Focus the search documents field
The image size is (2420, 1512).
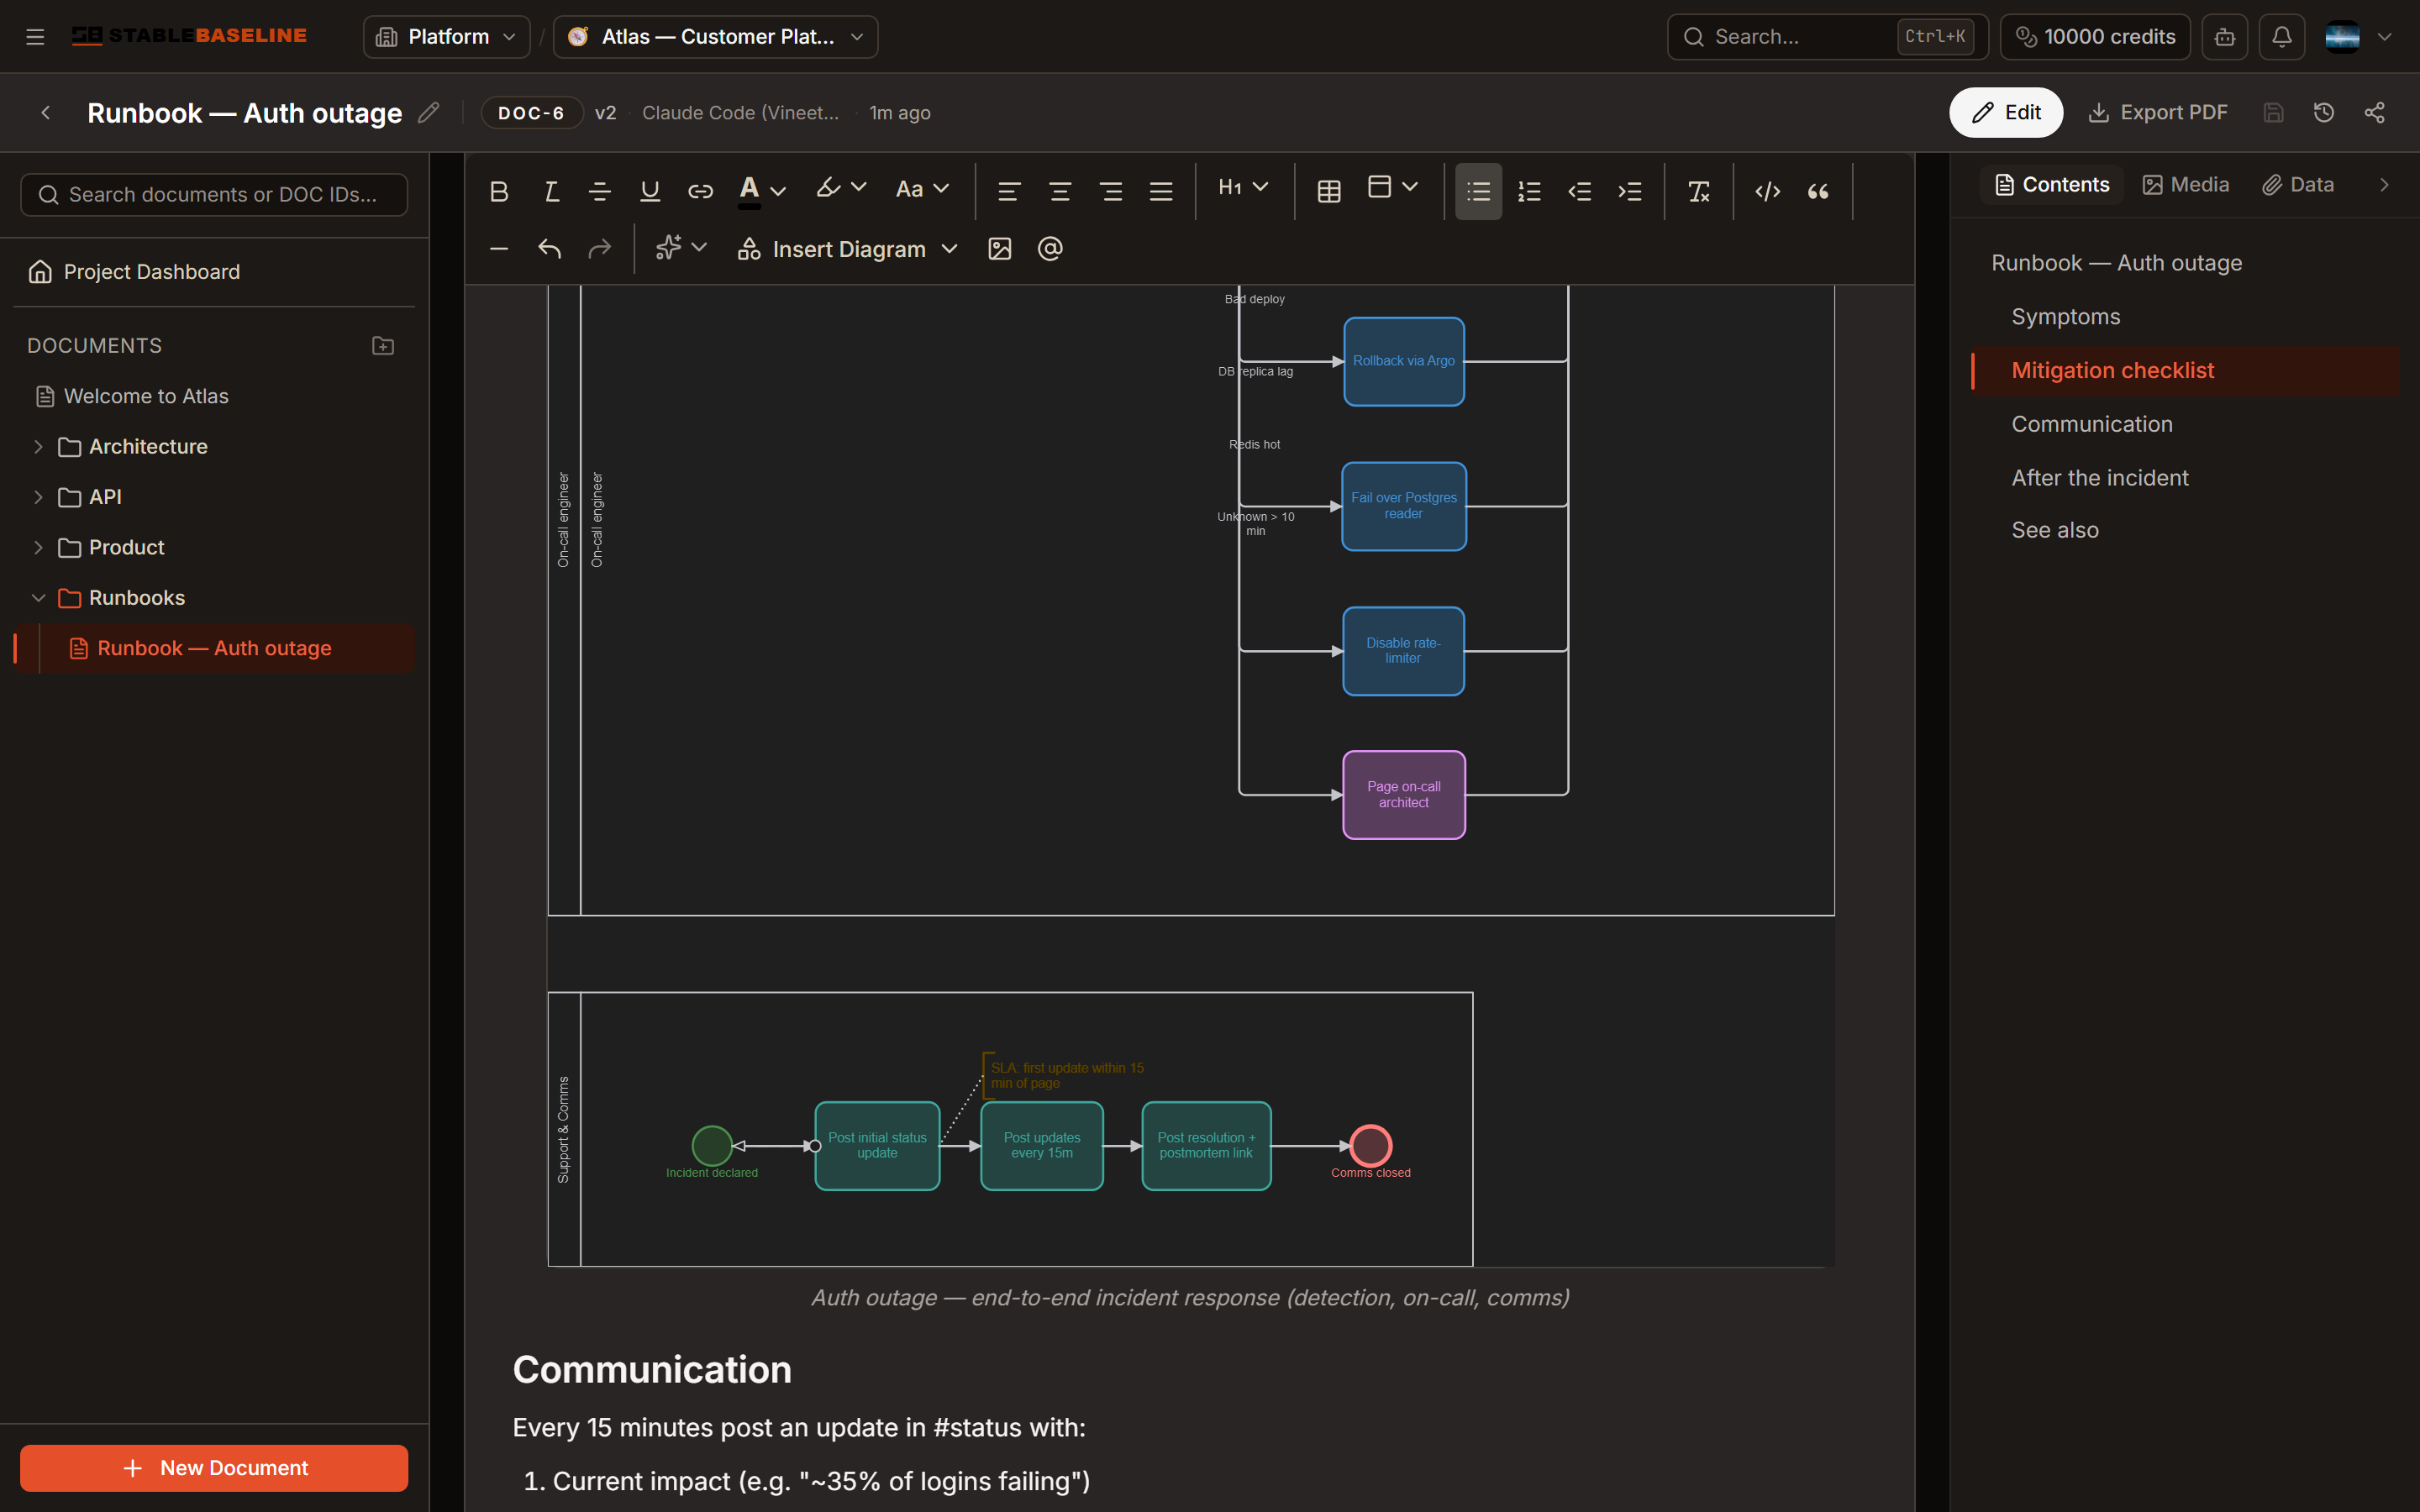click(214, 195)
